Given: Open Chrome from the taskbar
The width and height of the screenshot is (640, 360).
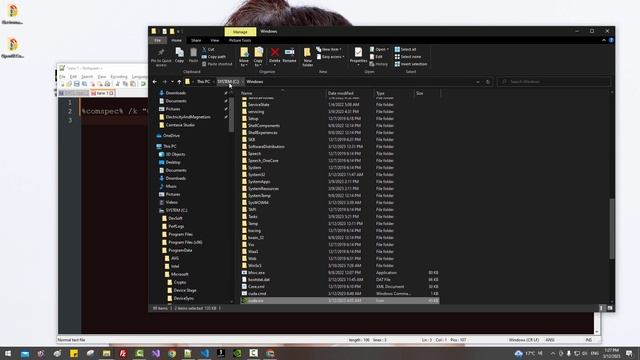Looking at the screenshot, I should pyautogui.click(x=172, y=353).
